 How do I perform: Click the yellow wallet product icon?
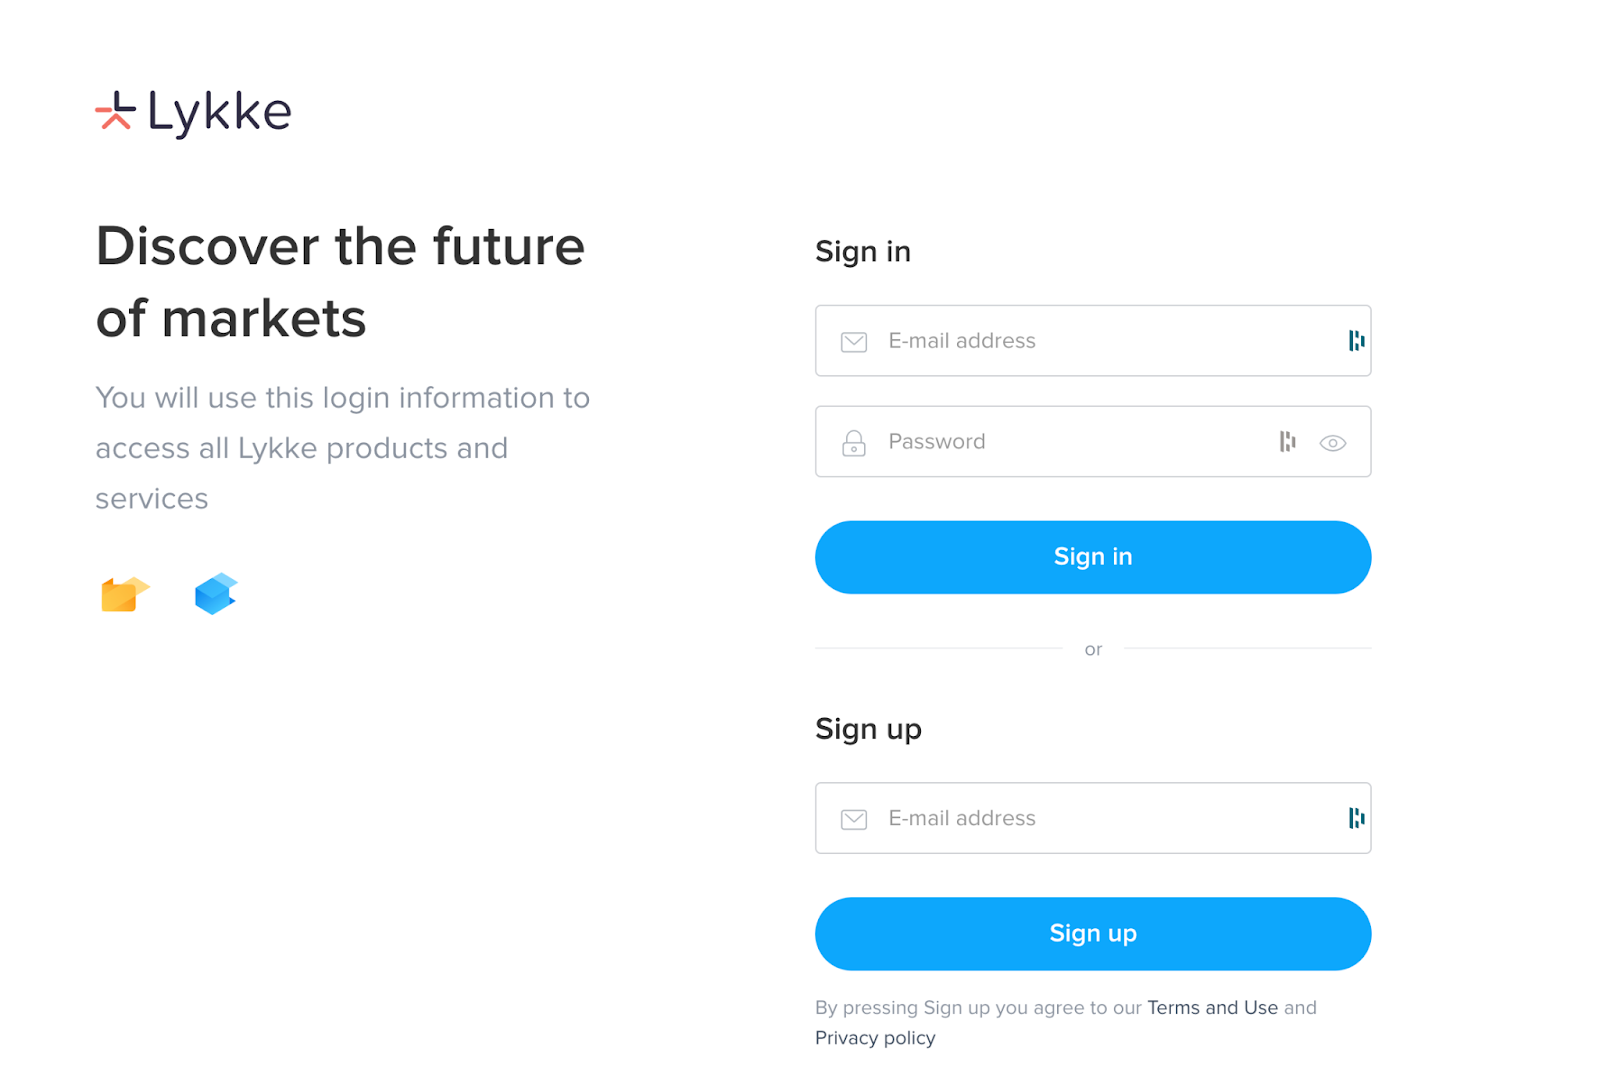pyautogui.click(x=124, y=594)
